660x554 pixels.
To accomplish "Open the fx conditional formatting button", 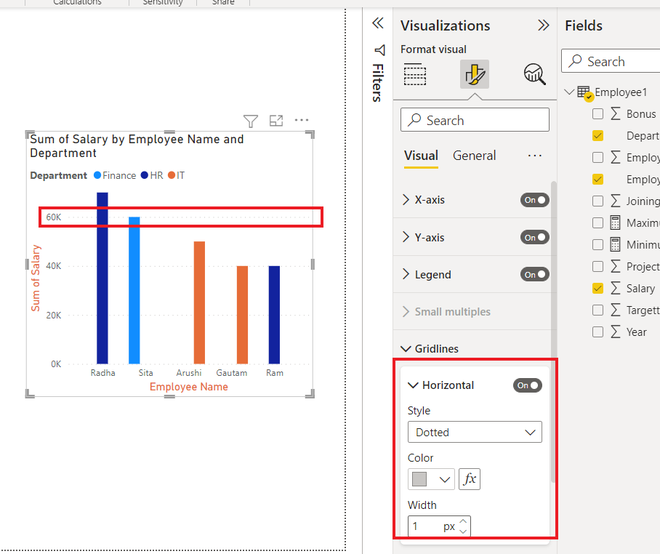I will [469, 479].
